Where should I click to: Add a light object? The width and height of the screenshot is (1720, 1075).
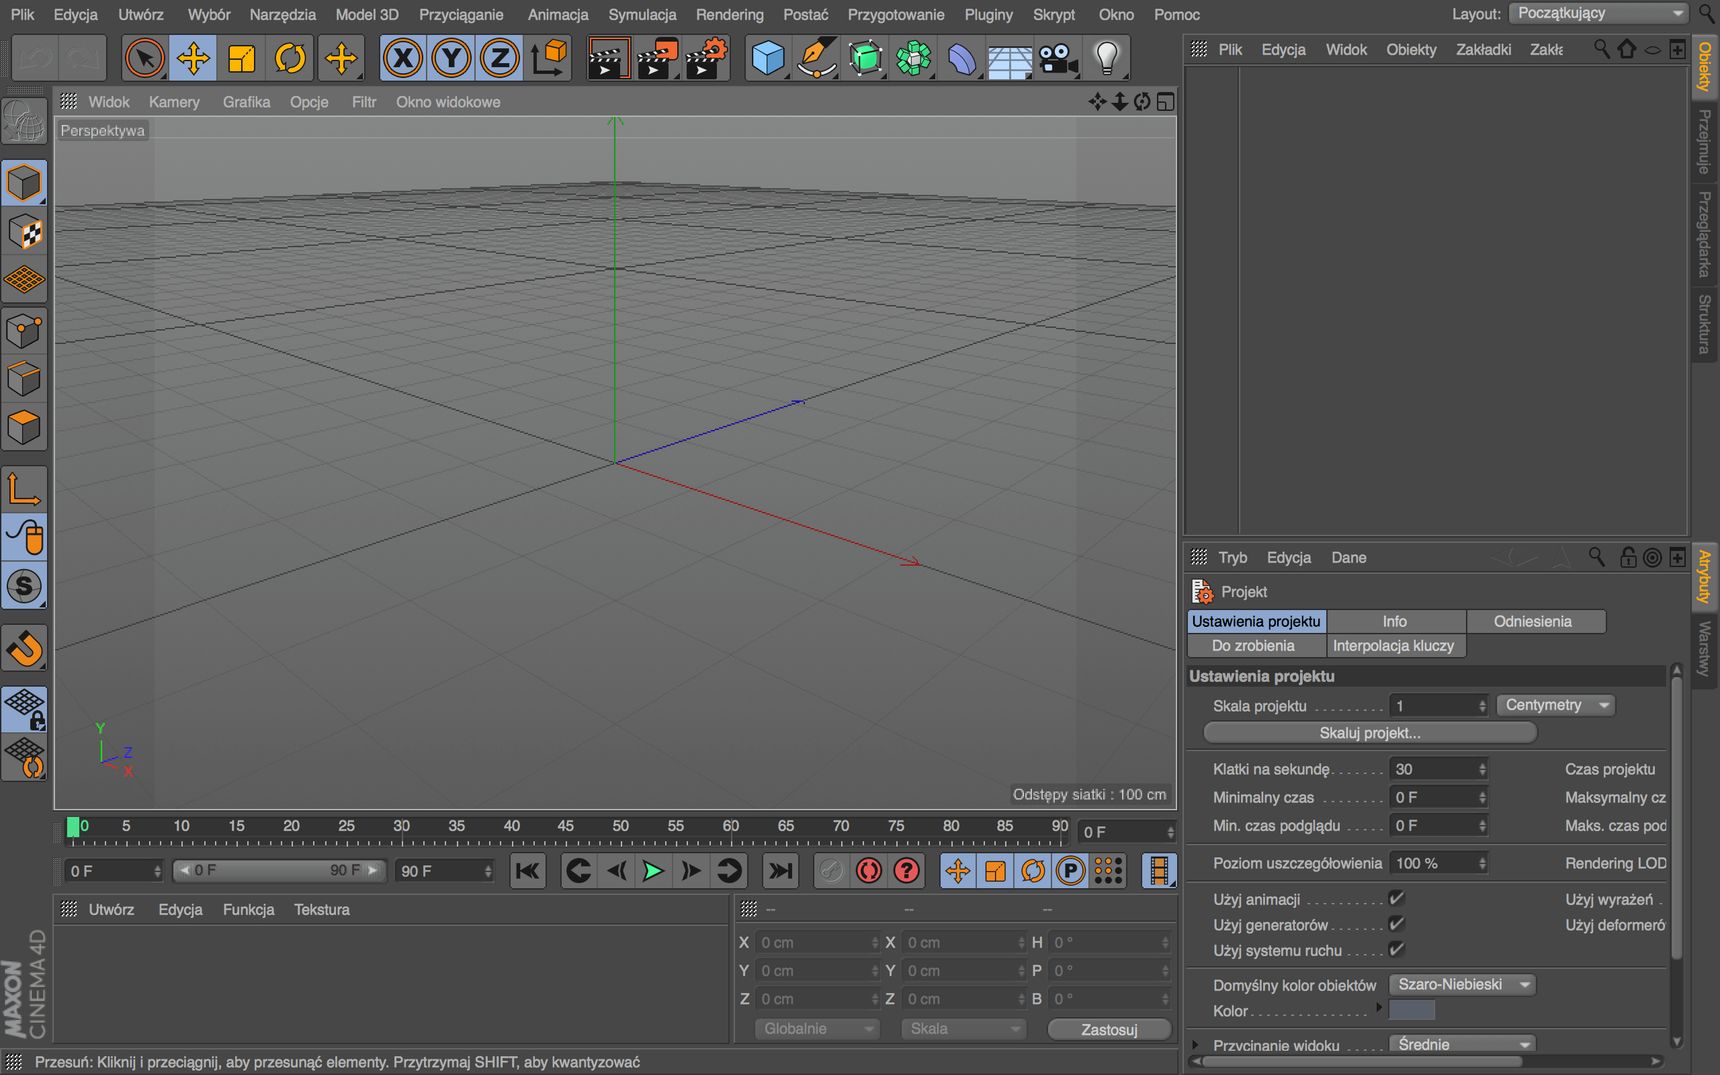(x=1107, y=58)
